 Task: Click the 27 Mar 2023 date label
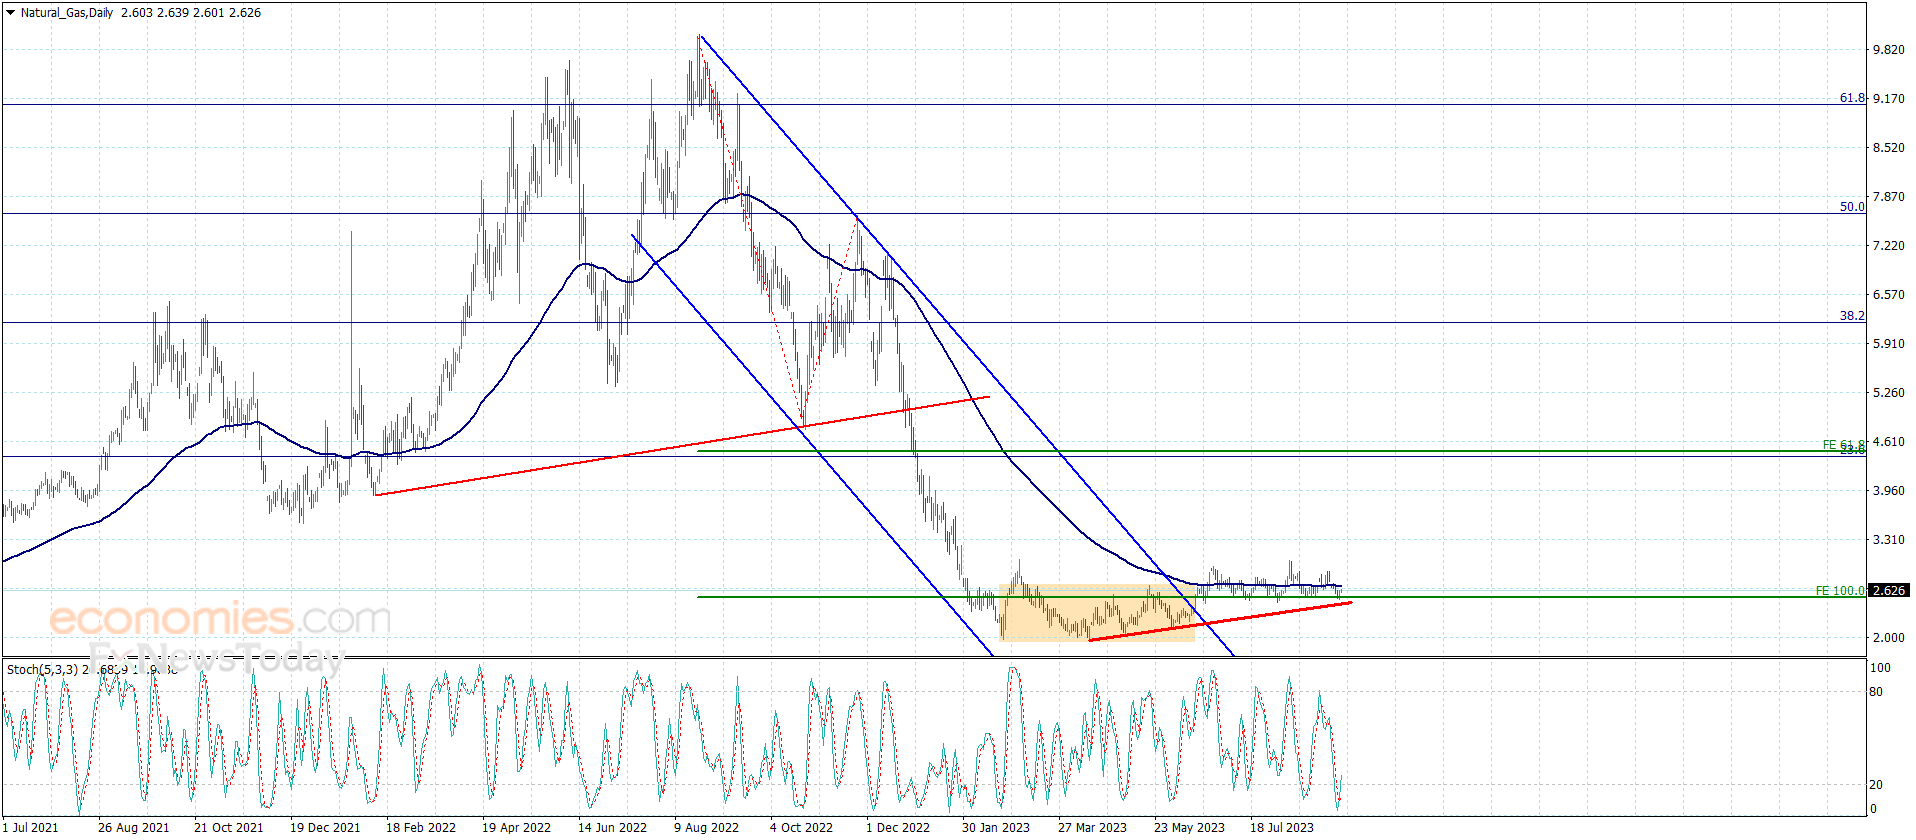pyautogui.click(x=1092, y=827)
